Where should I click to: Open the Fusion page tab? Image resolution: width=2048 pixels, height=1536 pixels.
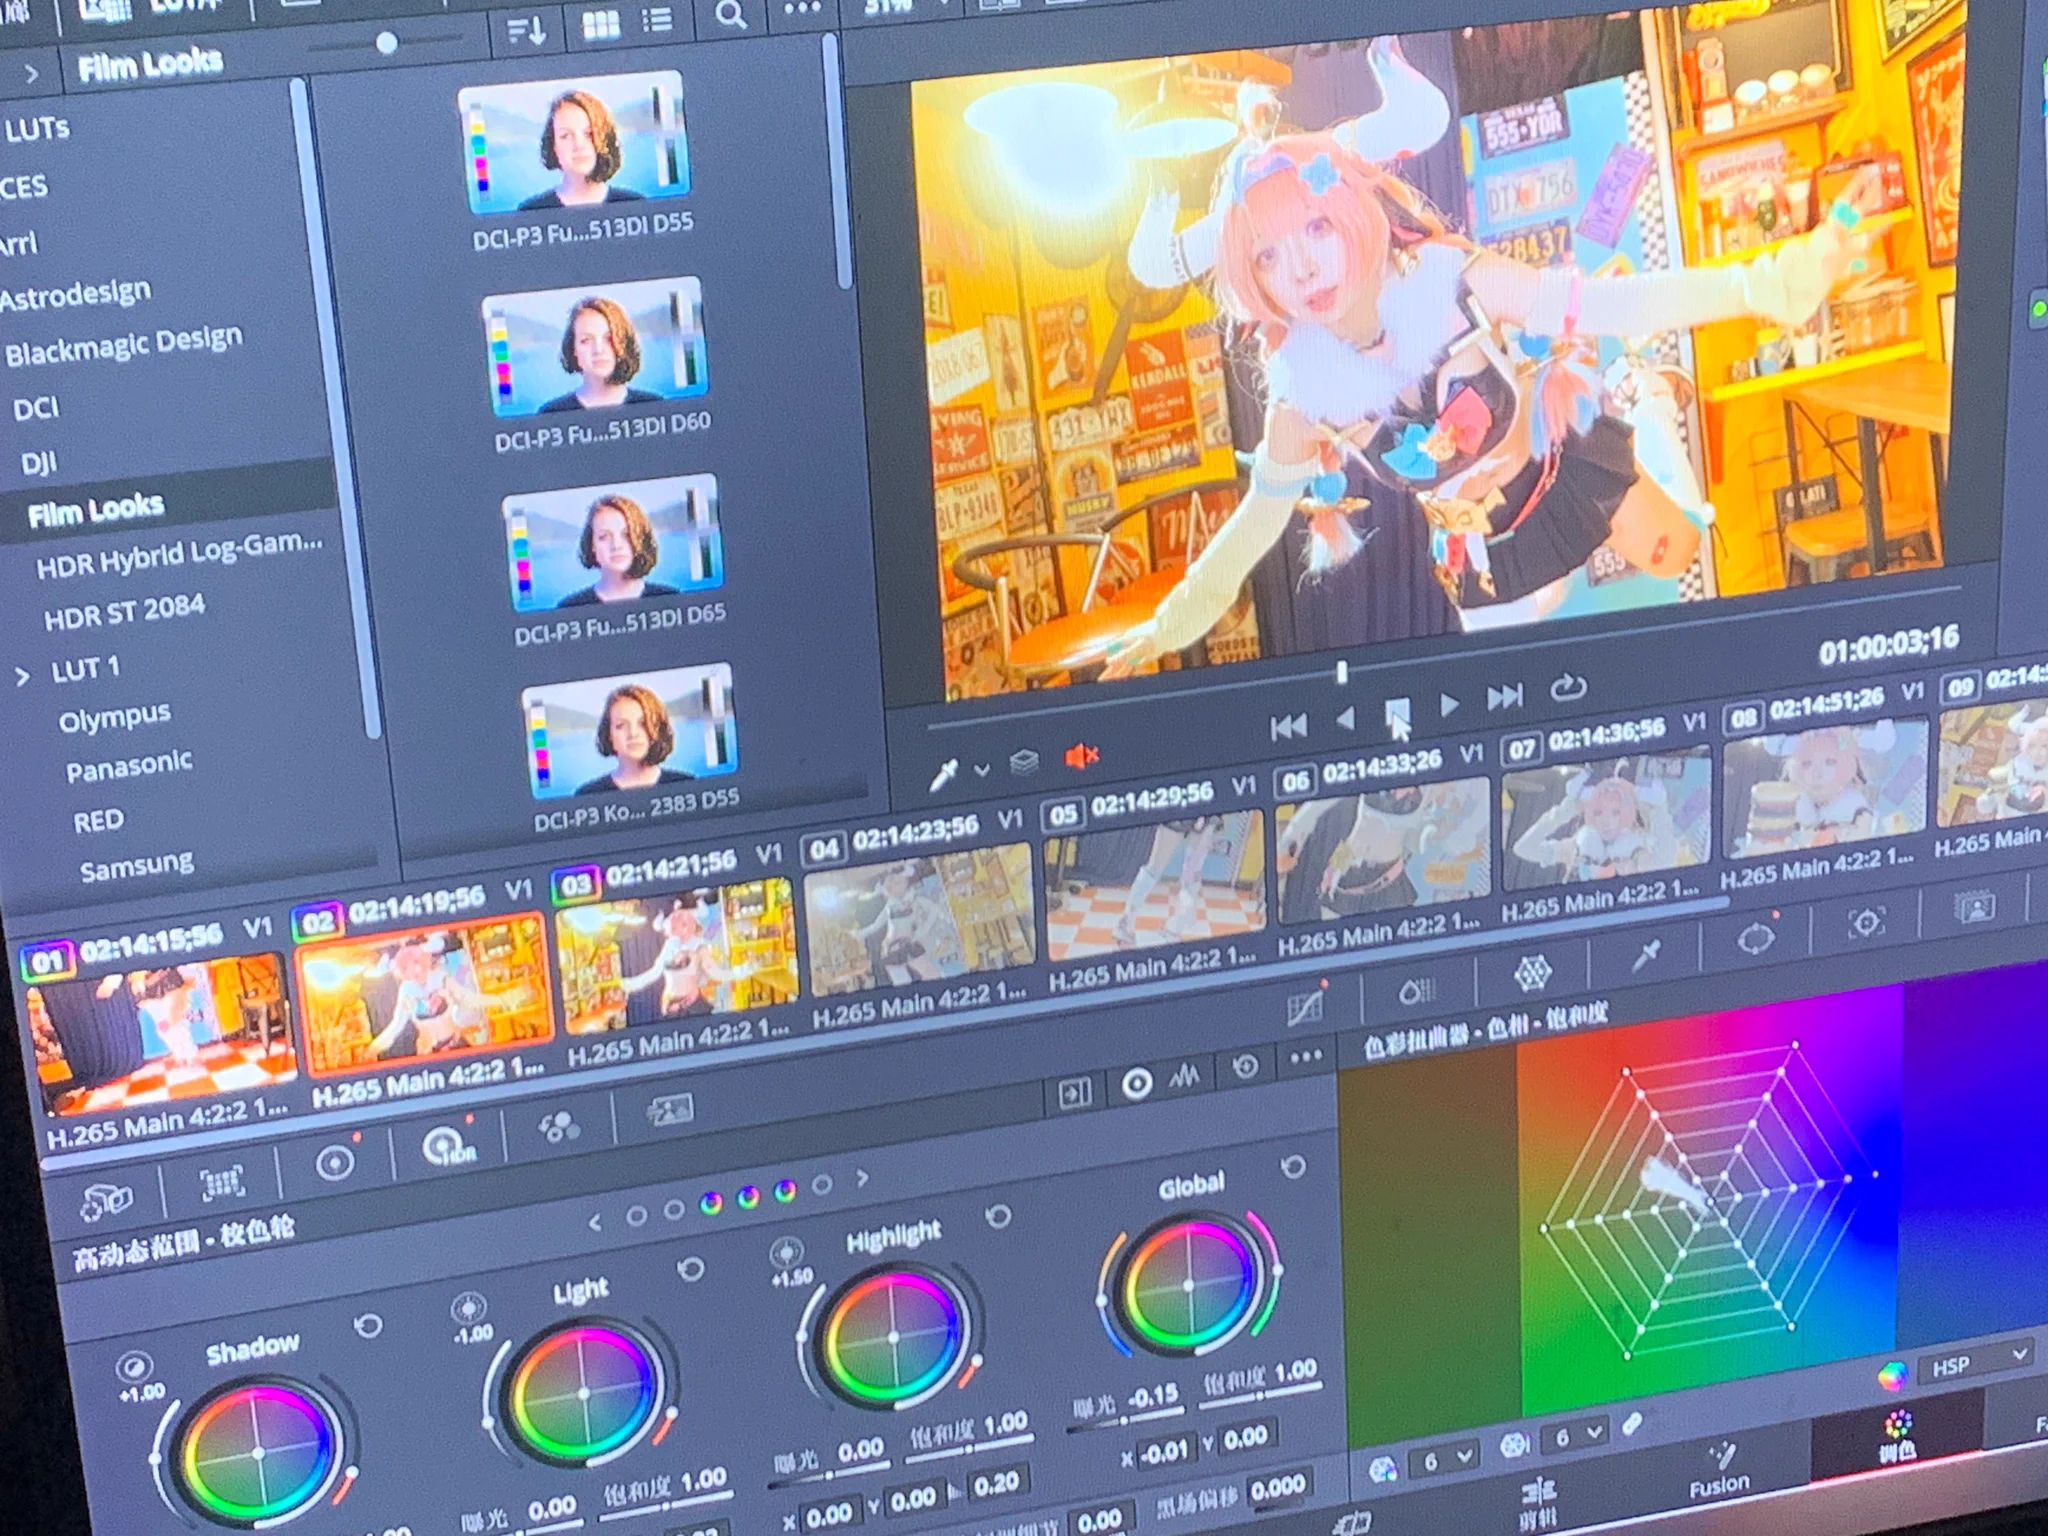coord(1719,1470)
